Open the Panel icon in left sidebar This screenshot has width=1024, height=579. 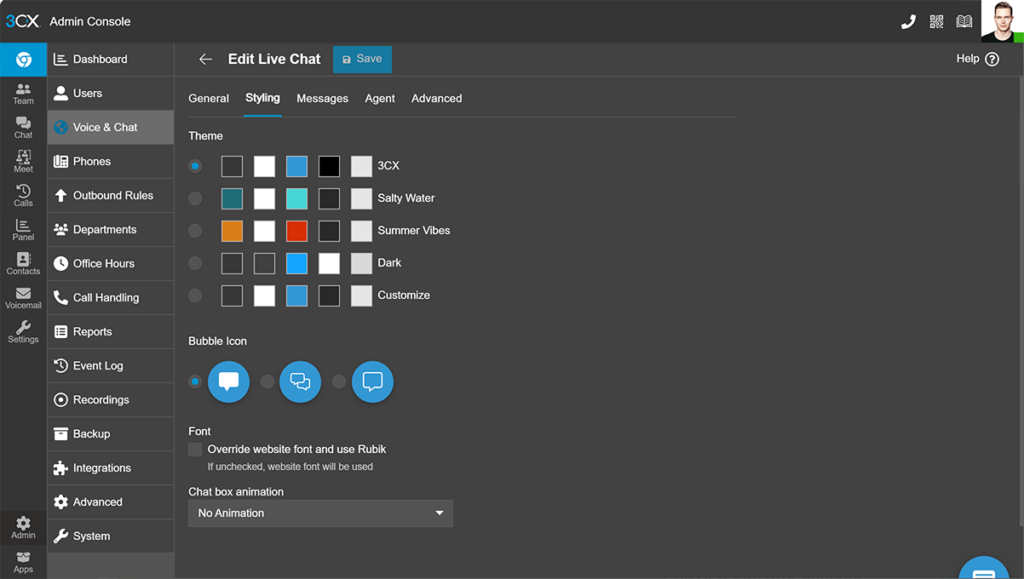click(x=23, y=230)
